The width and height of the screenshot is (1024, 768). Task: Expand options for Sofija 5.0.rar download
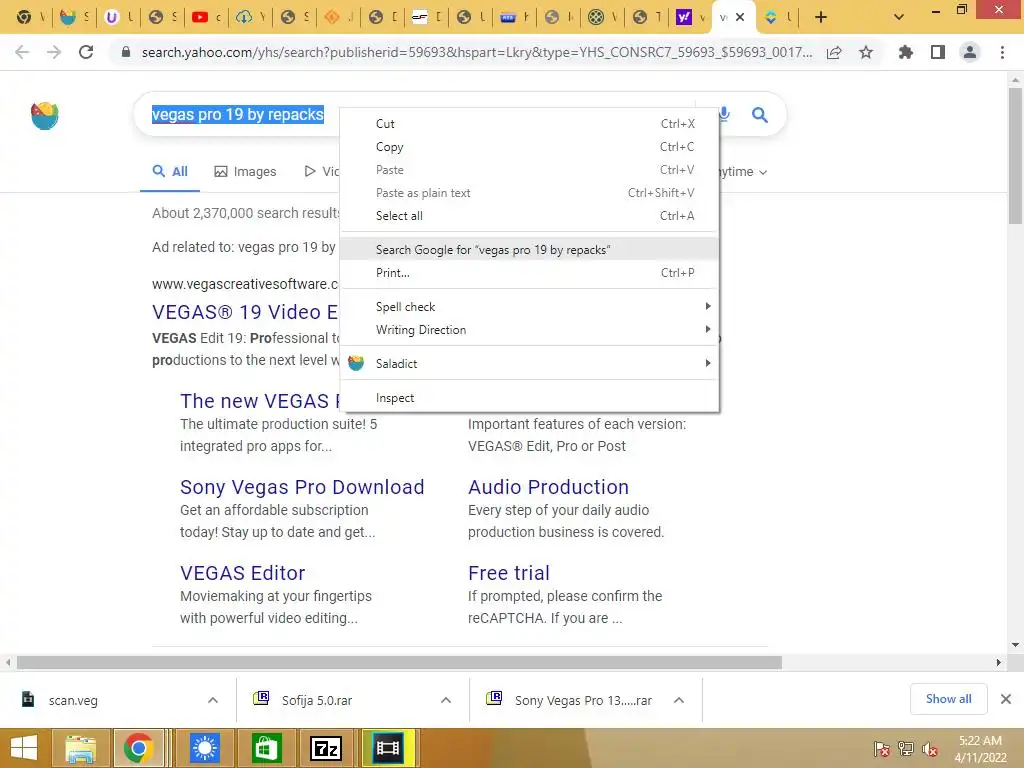coord(446,700)
